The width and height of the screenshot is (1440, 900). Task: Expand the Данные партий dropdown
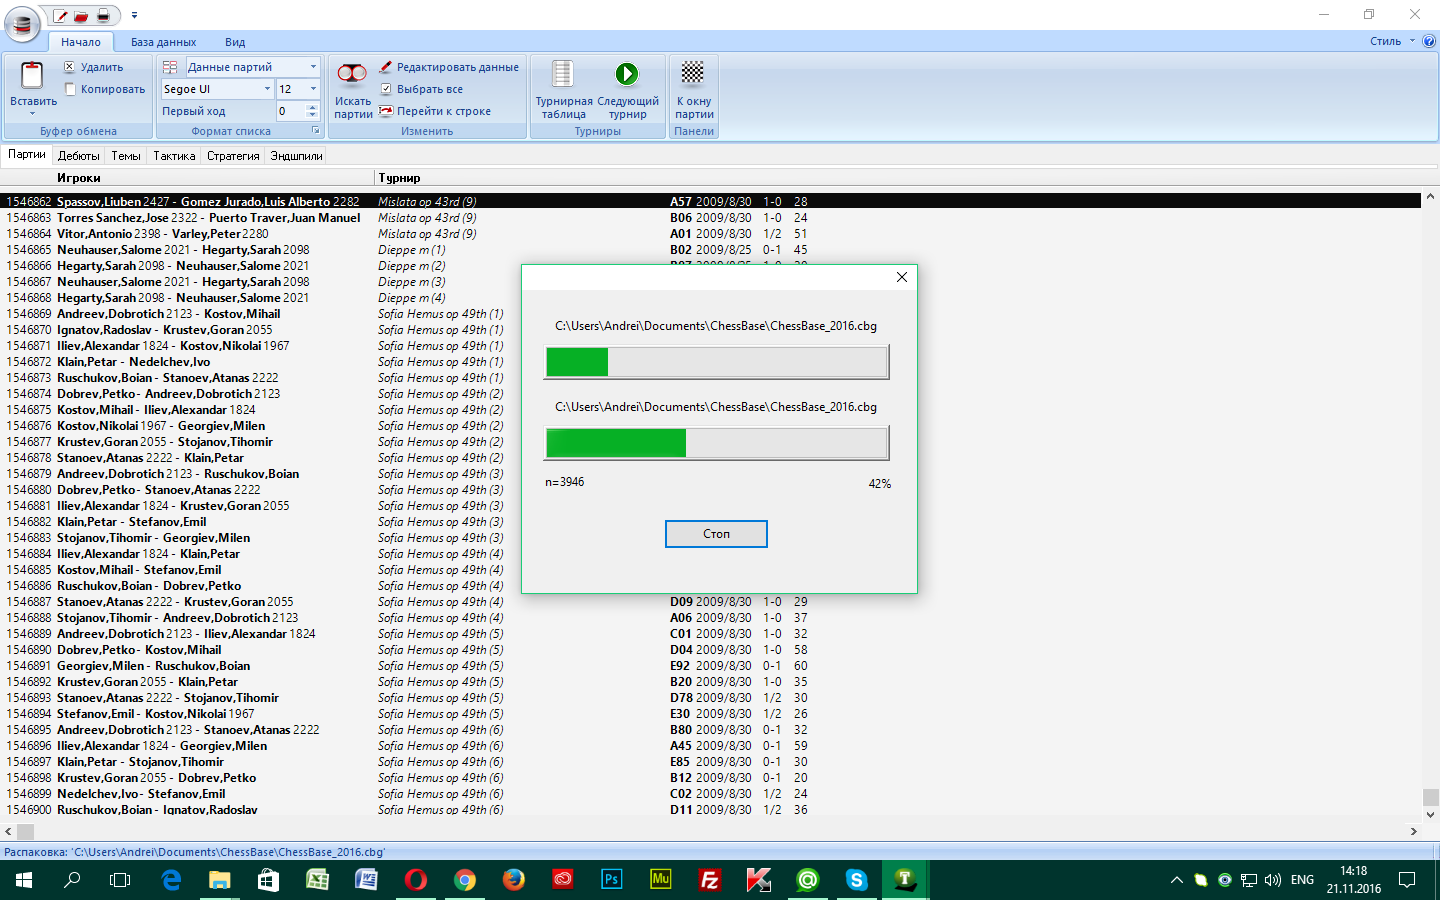coord(313,67)
